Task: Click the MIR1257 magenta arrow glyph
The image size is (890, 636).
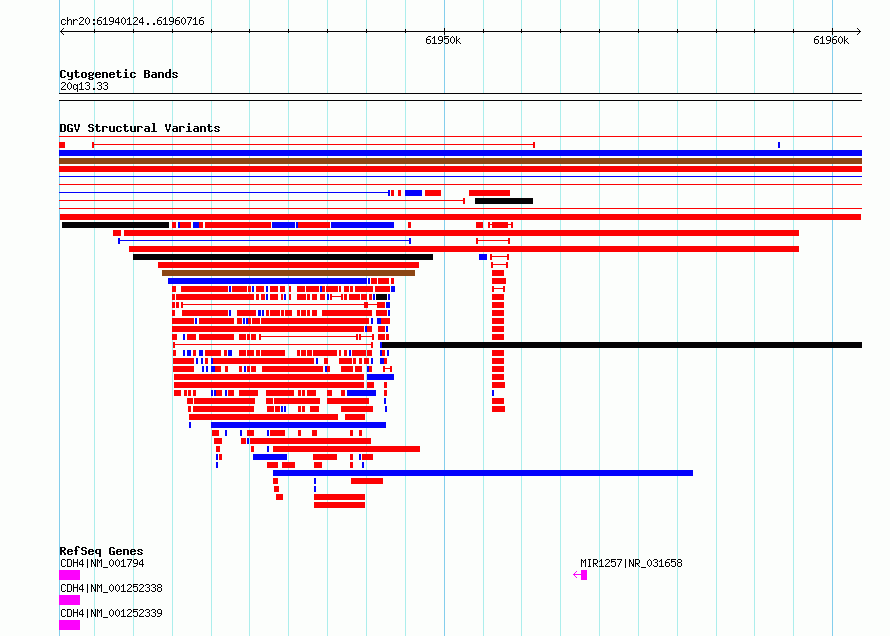Action: tap(580, 575)
